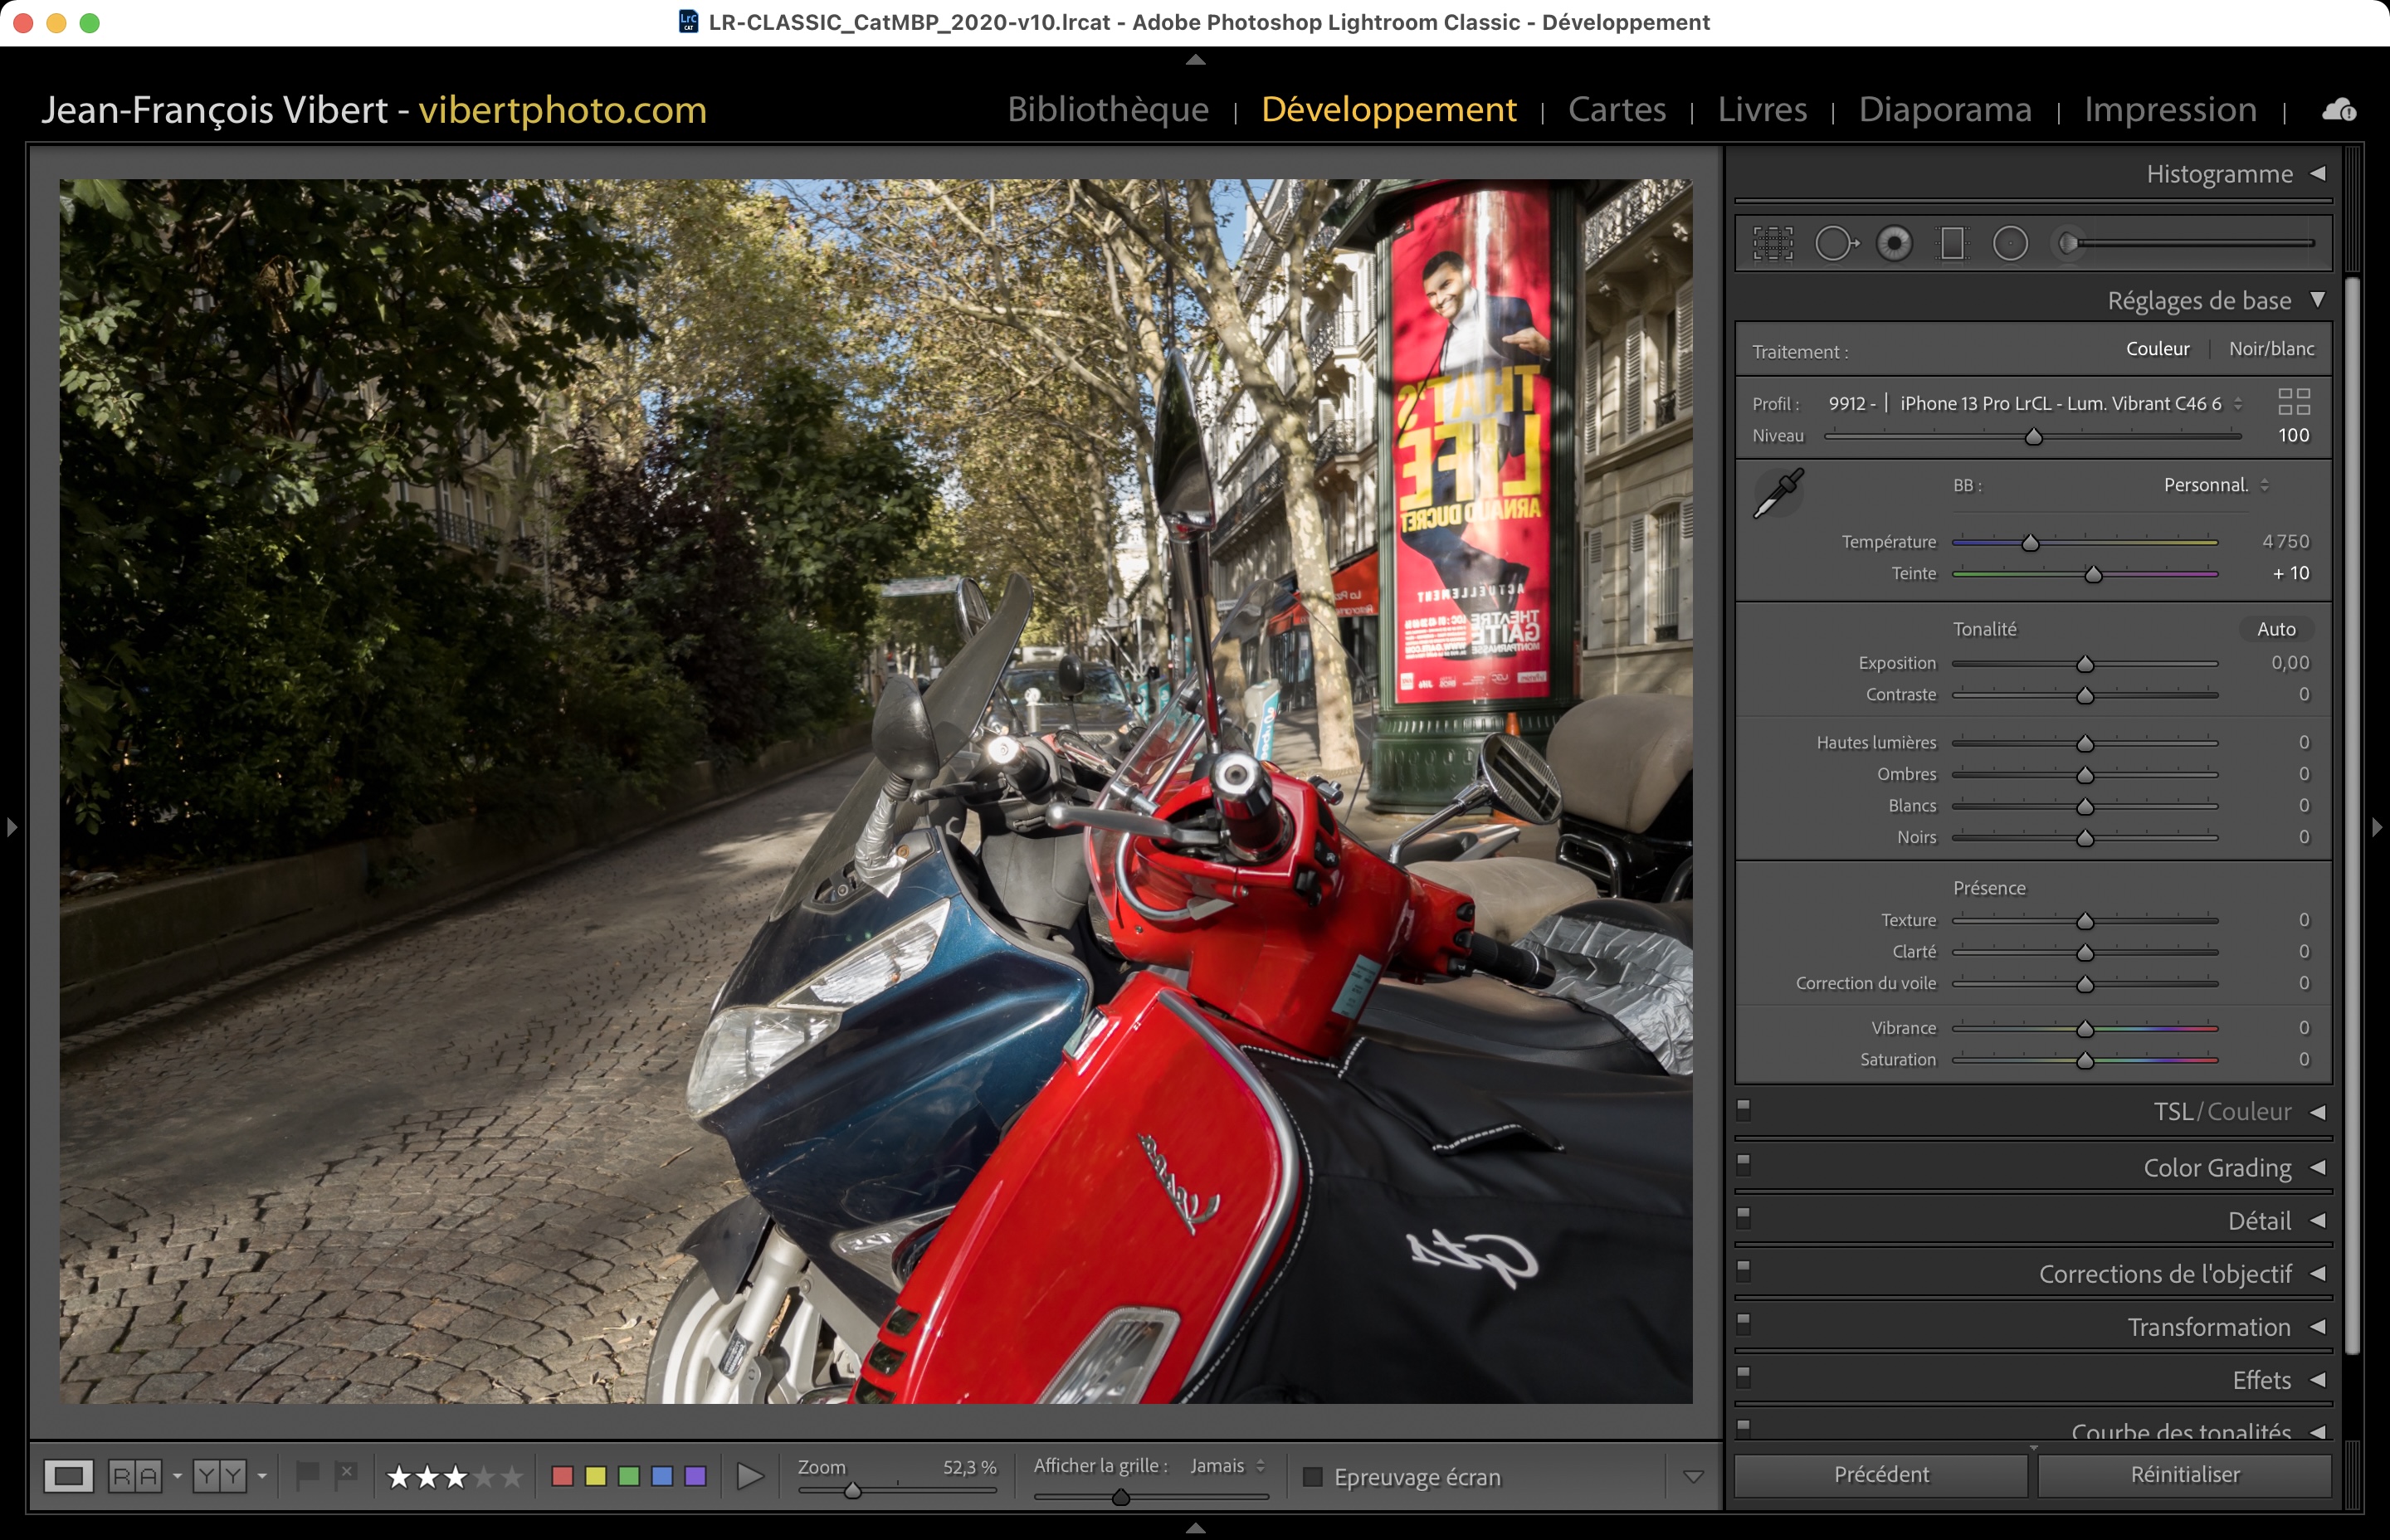Viewport: 2390px width, 1540px height.
Task: Click the Auto tonality button
Action: [2276, 629]
